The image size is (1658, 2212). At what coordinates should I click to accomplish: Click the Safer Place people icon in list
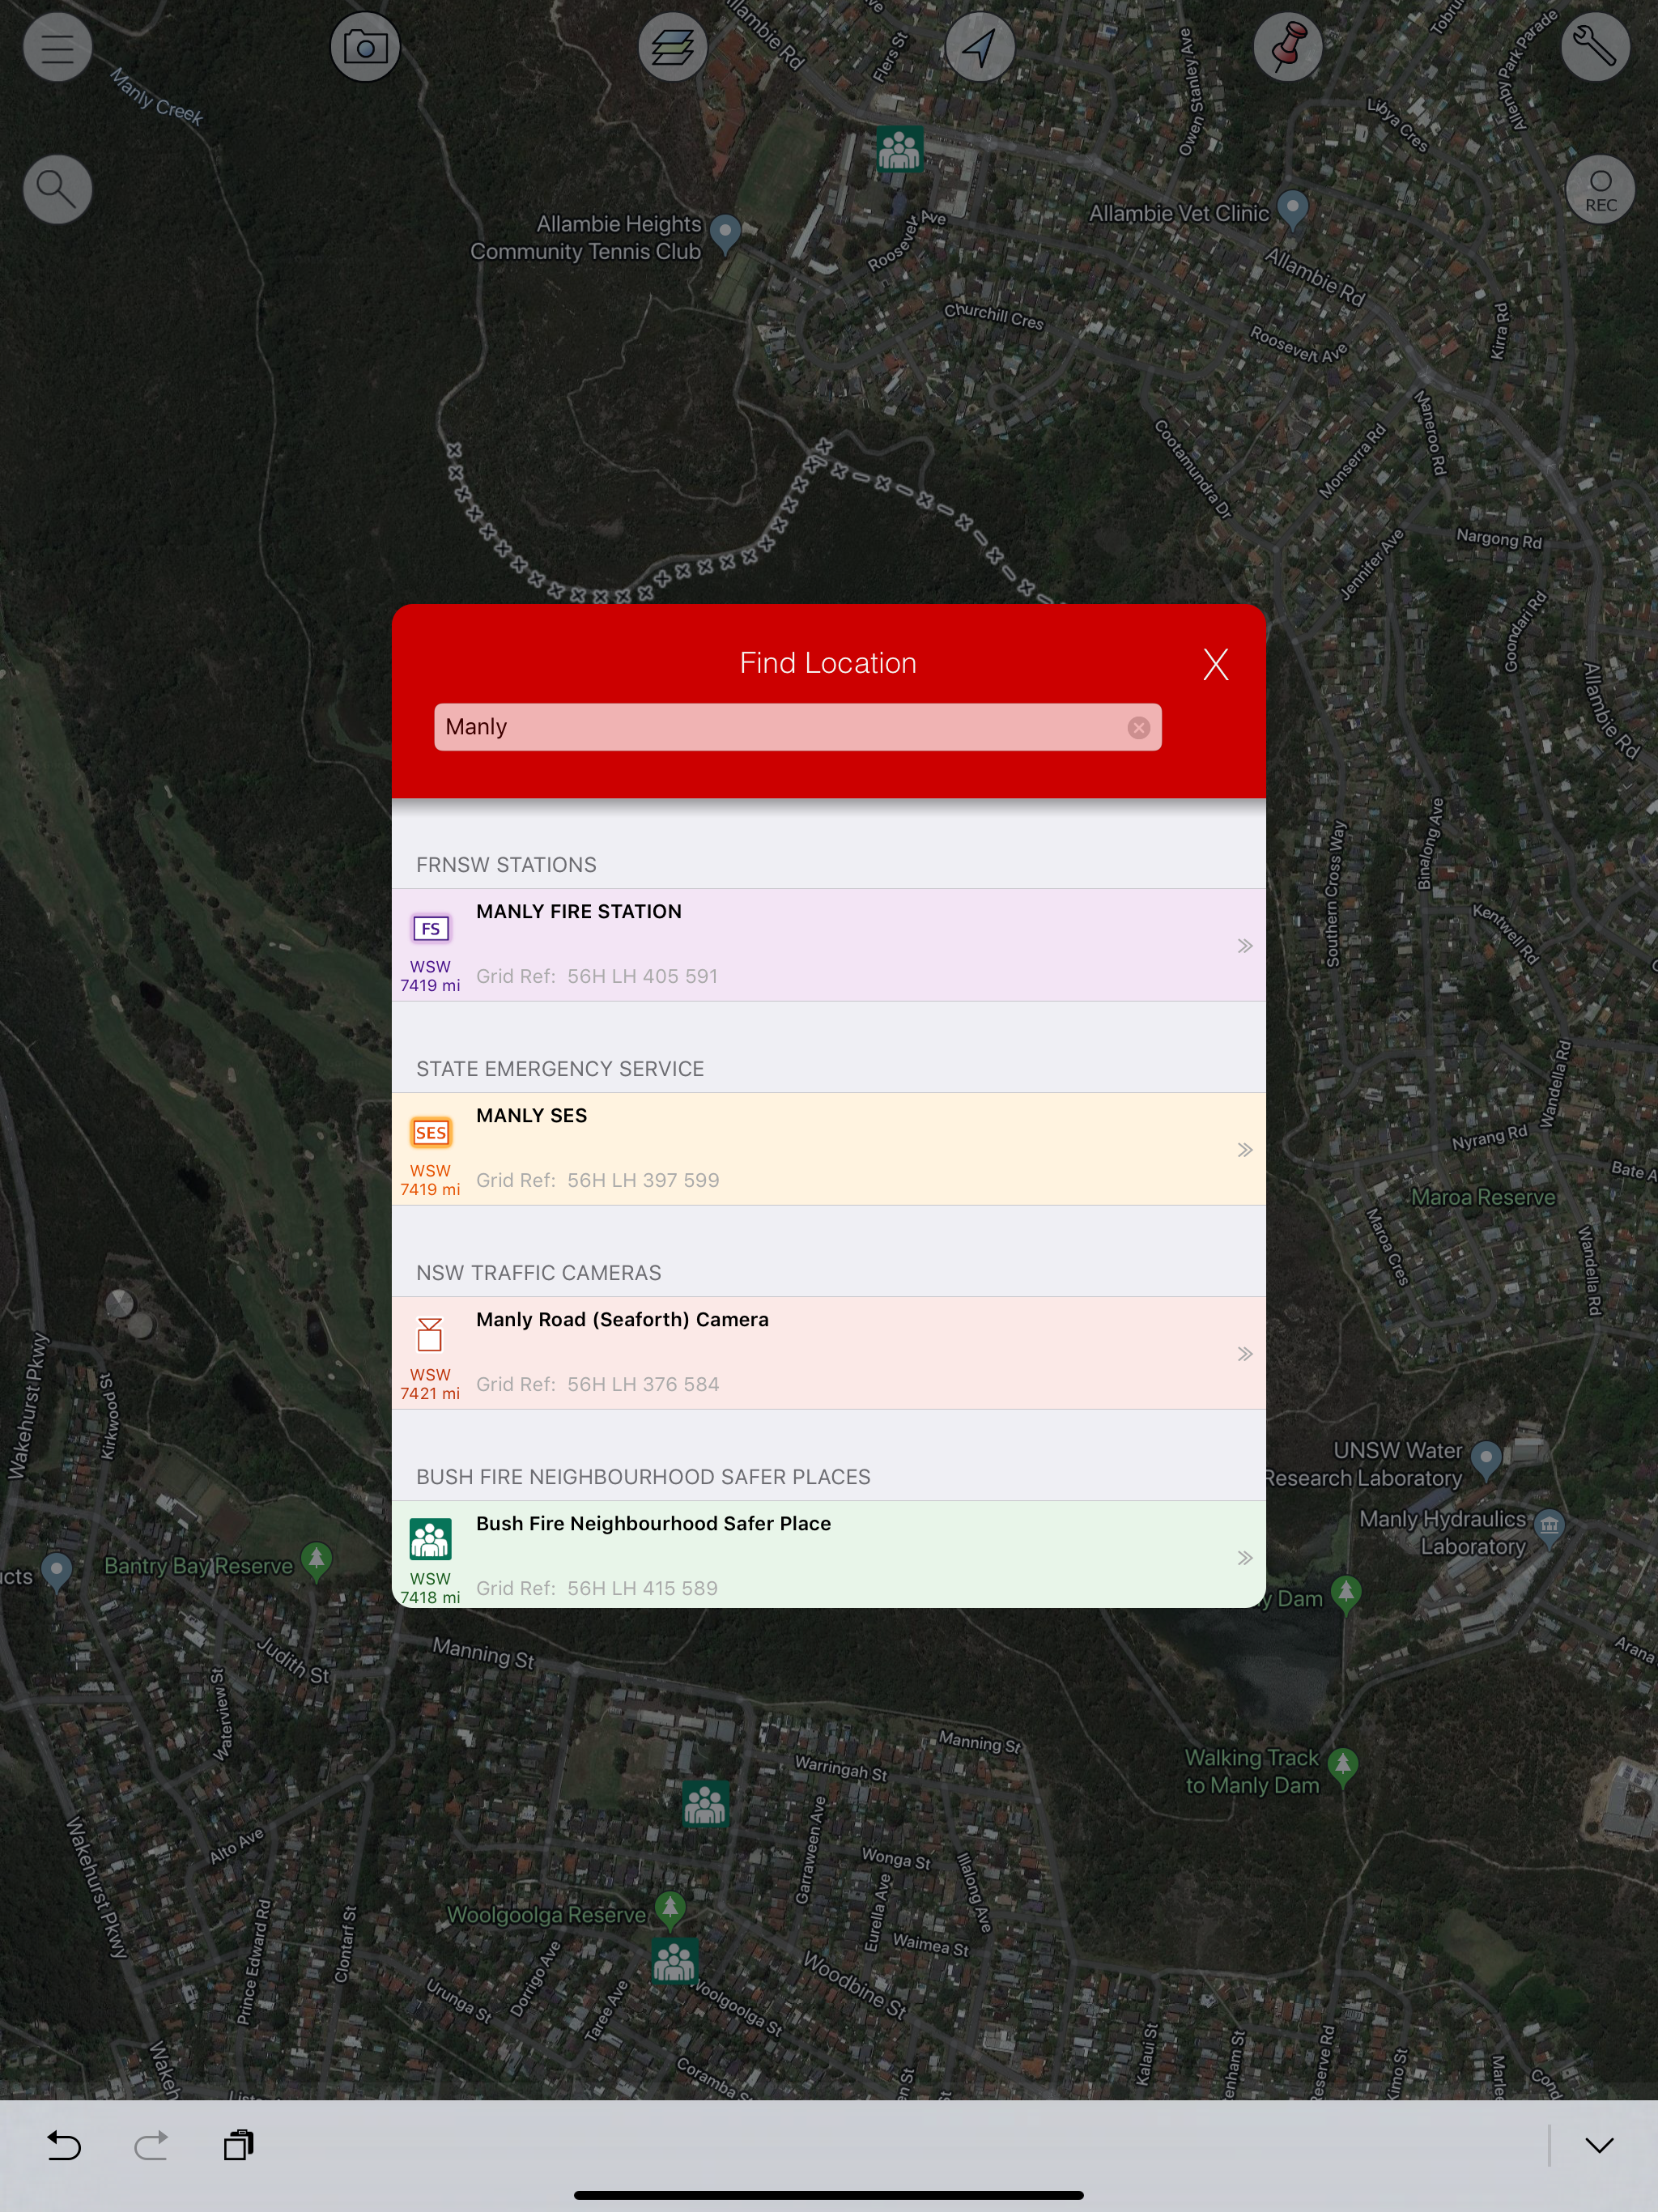pyautogui.click(x=430, y=1539)
